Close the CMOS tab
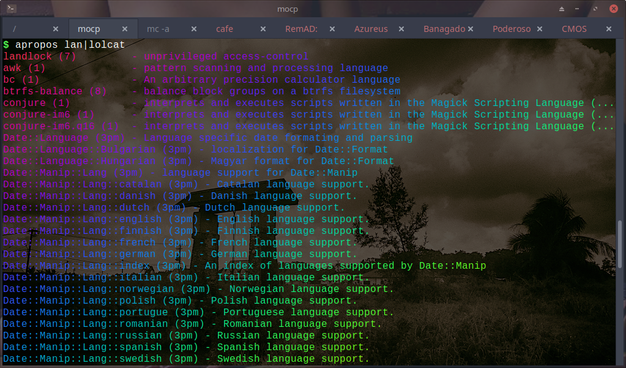Image resolution: width=626 pixels, height=368 pixels. (x=609, y=29)
